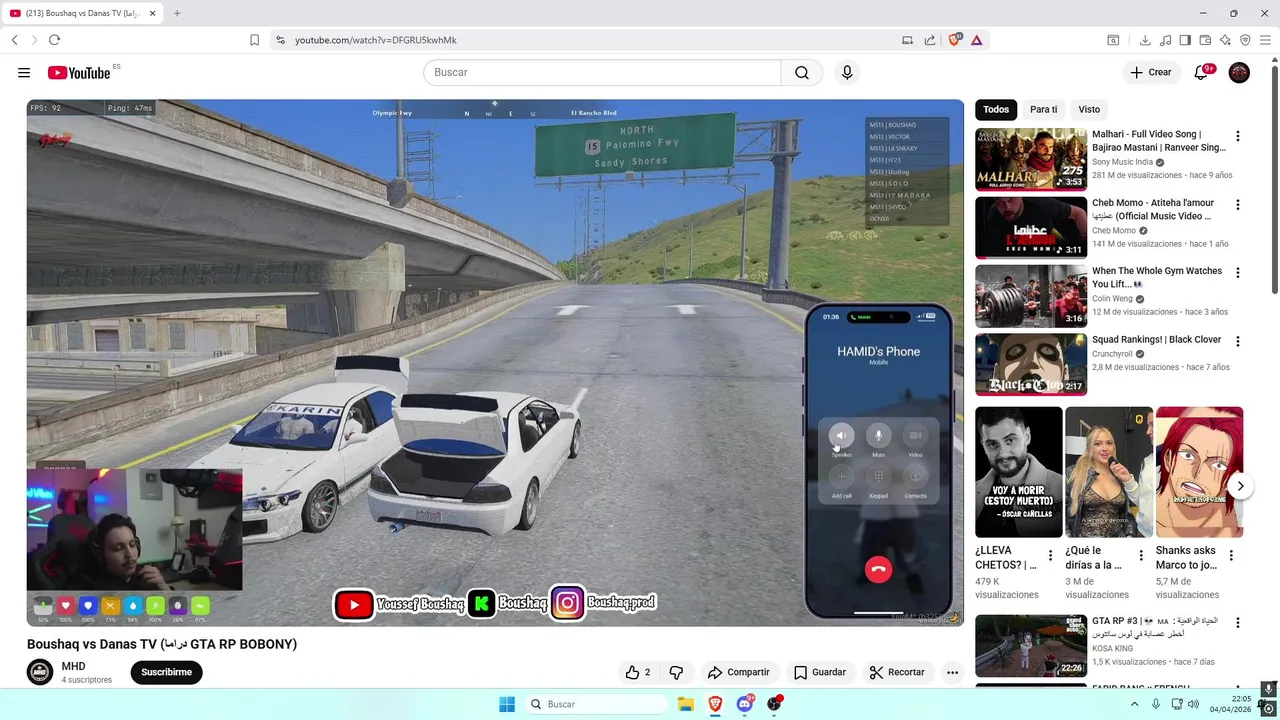Open Brave Leo AI assistant icon
The height and width of the screenshot is (720, 1280).
pyautogui.click(x=1225, y=40)
